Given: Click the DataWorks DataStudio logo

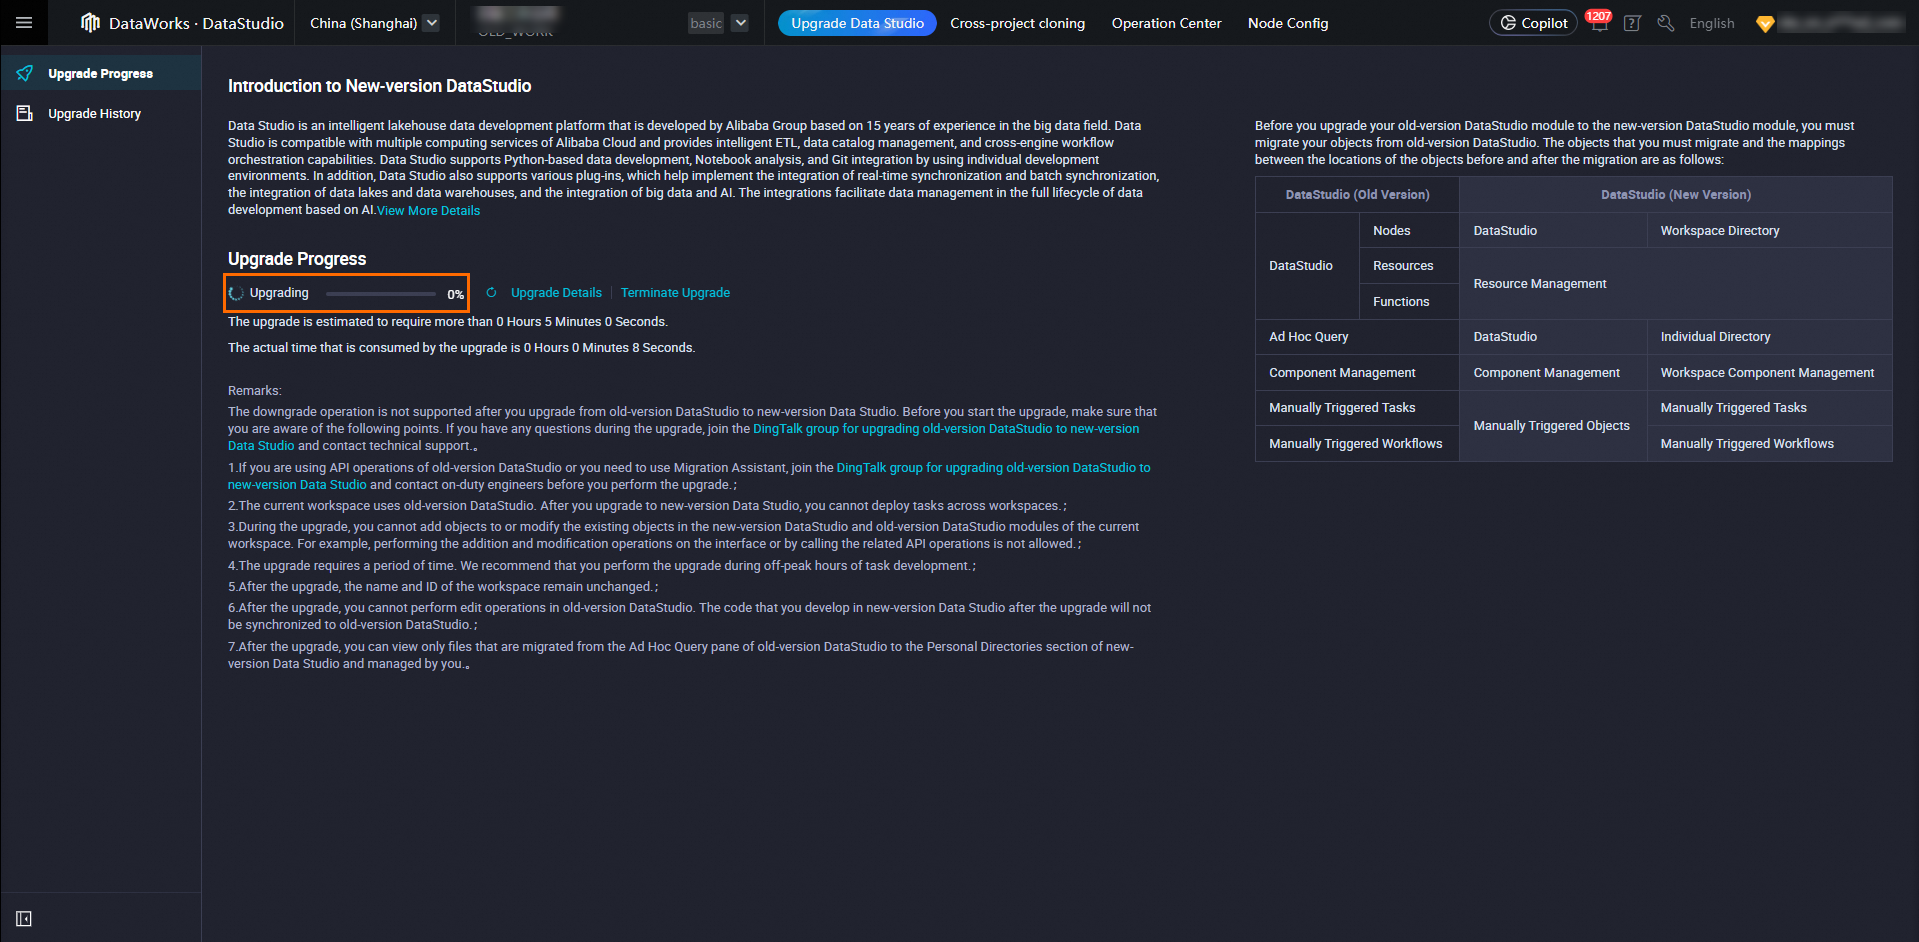Looking at the screenshot, I should (182, 23).
